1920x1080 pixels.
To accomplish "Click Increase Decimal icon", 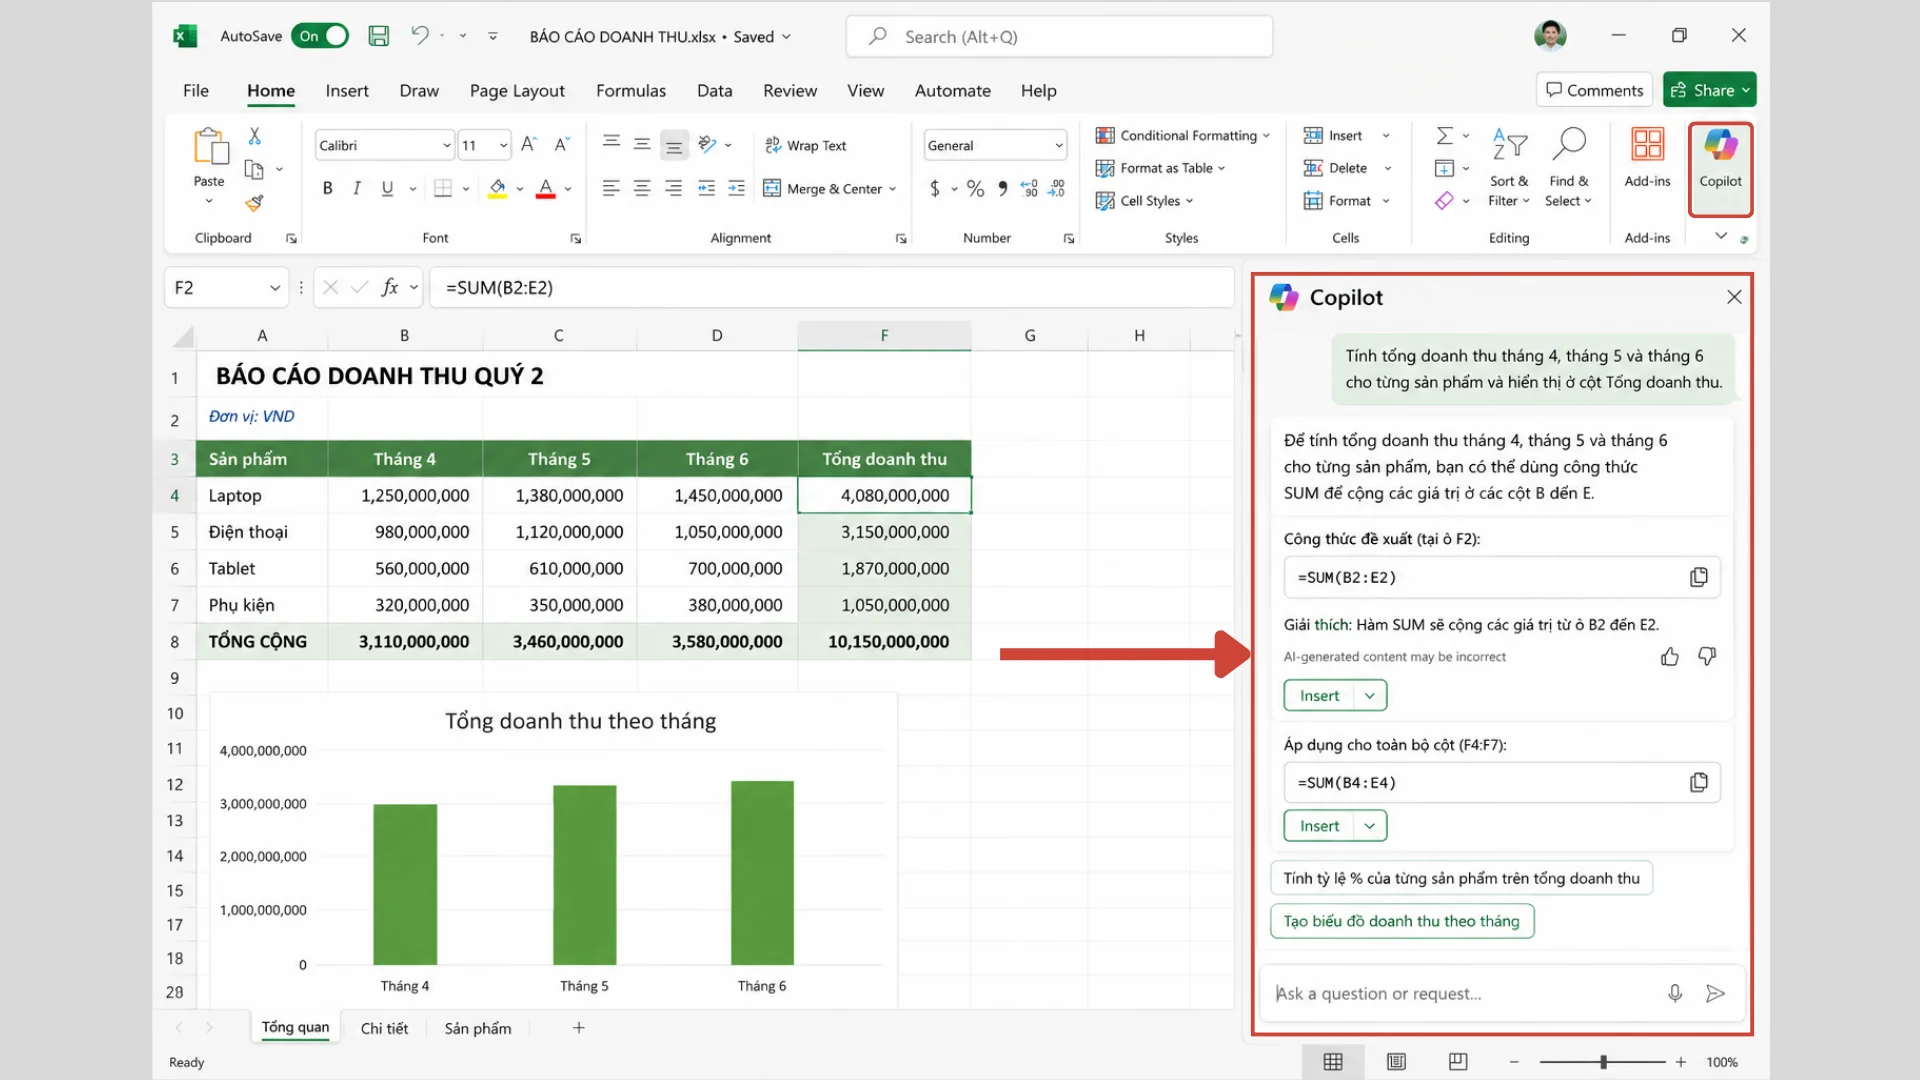I will 1030,188.
